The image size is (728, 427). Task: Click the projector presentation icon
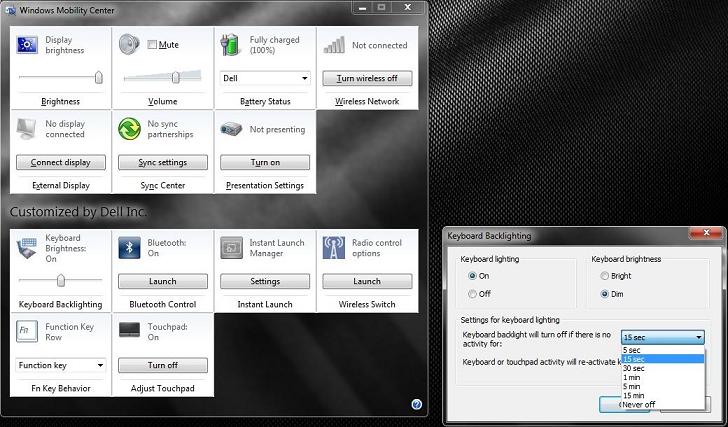pos(231,129)
